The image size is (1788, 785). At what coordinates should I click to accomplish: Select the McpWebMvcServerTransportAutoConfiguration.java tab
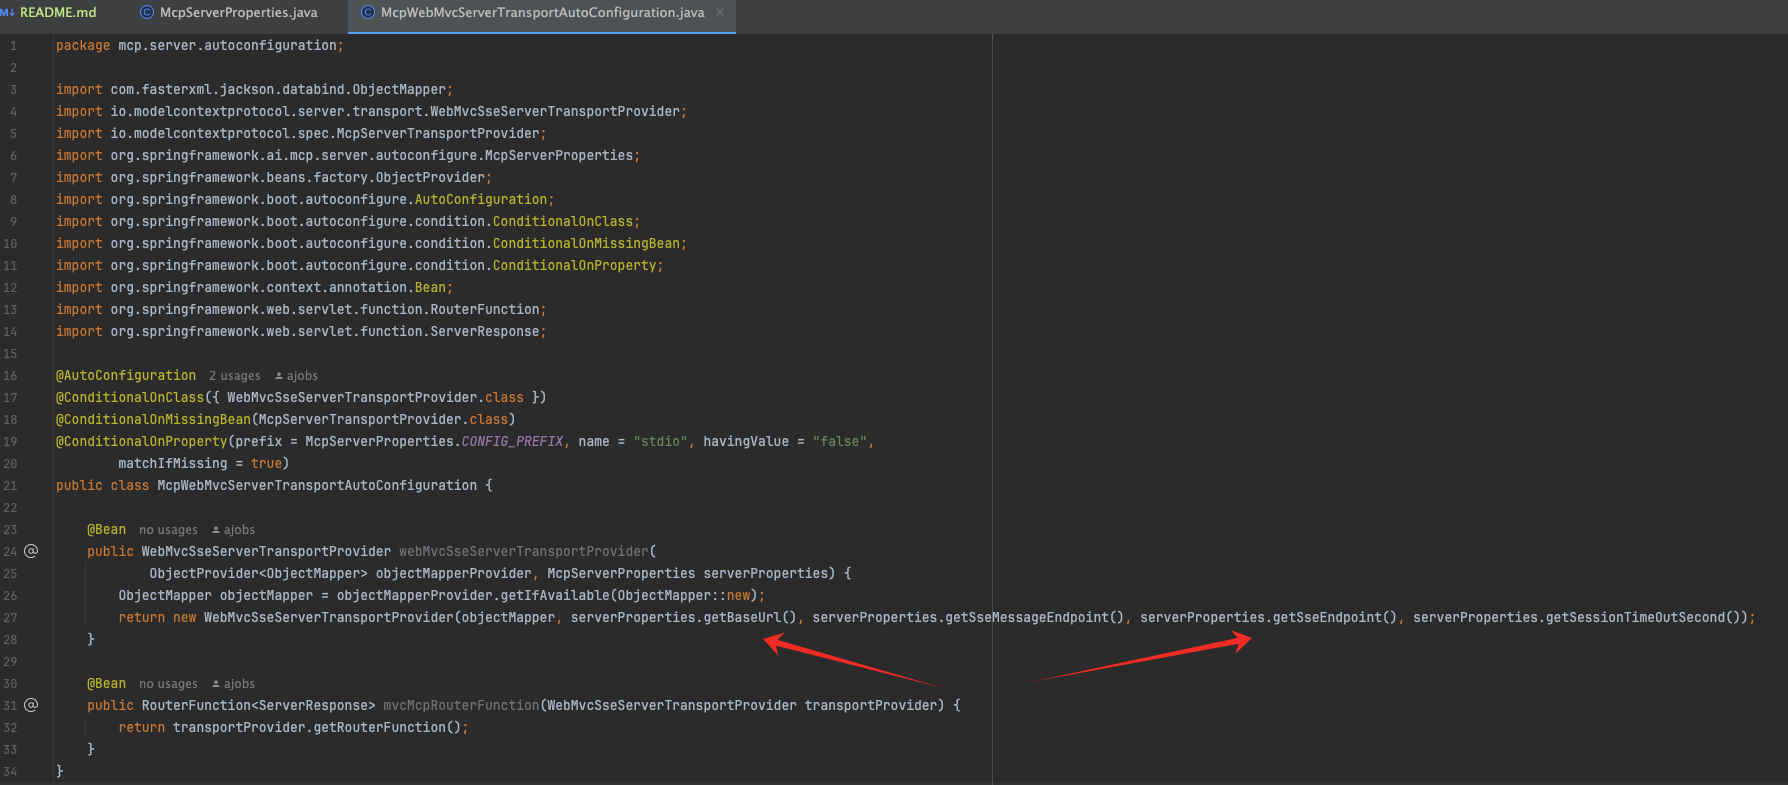(541, 13)
